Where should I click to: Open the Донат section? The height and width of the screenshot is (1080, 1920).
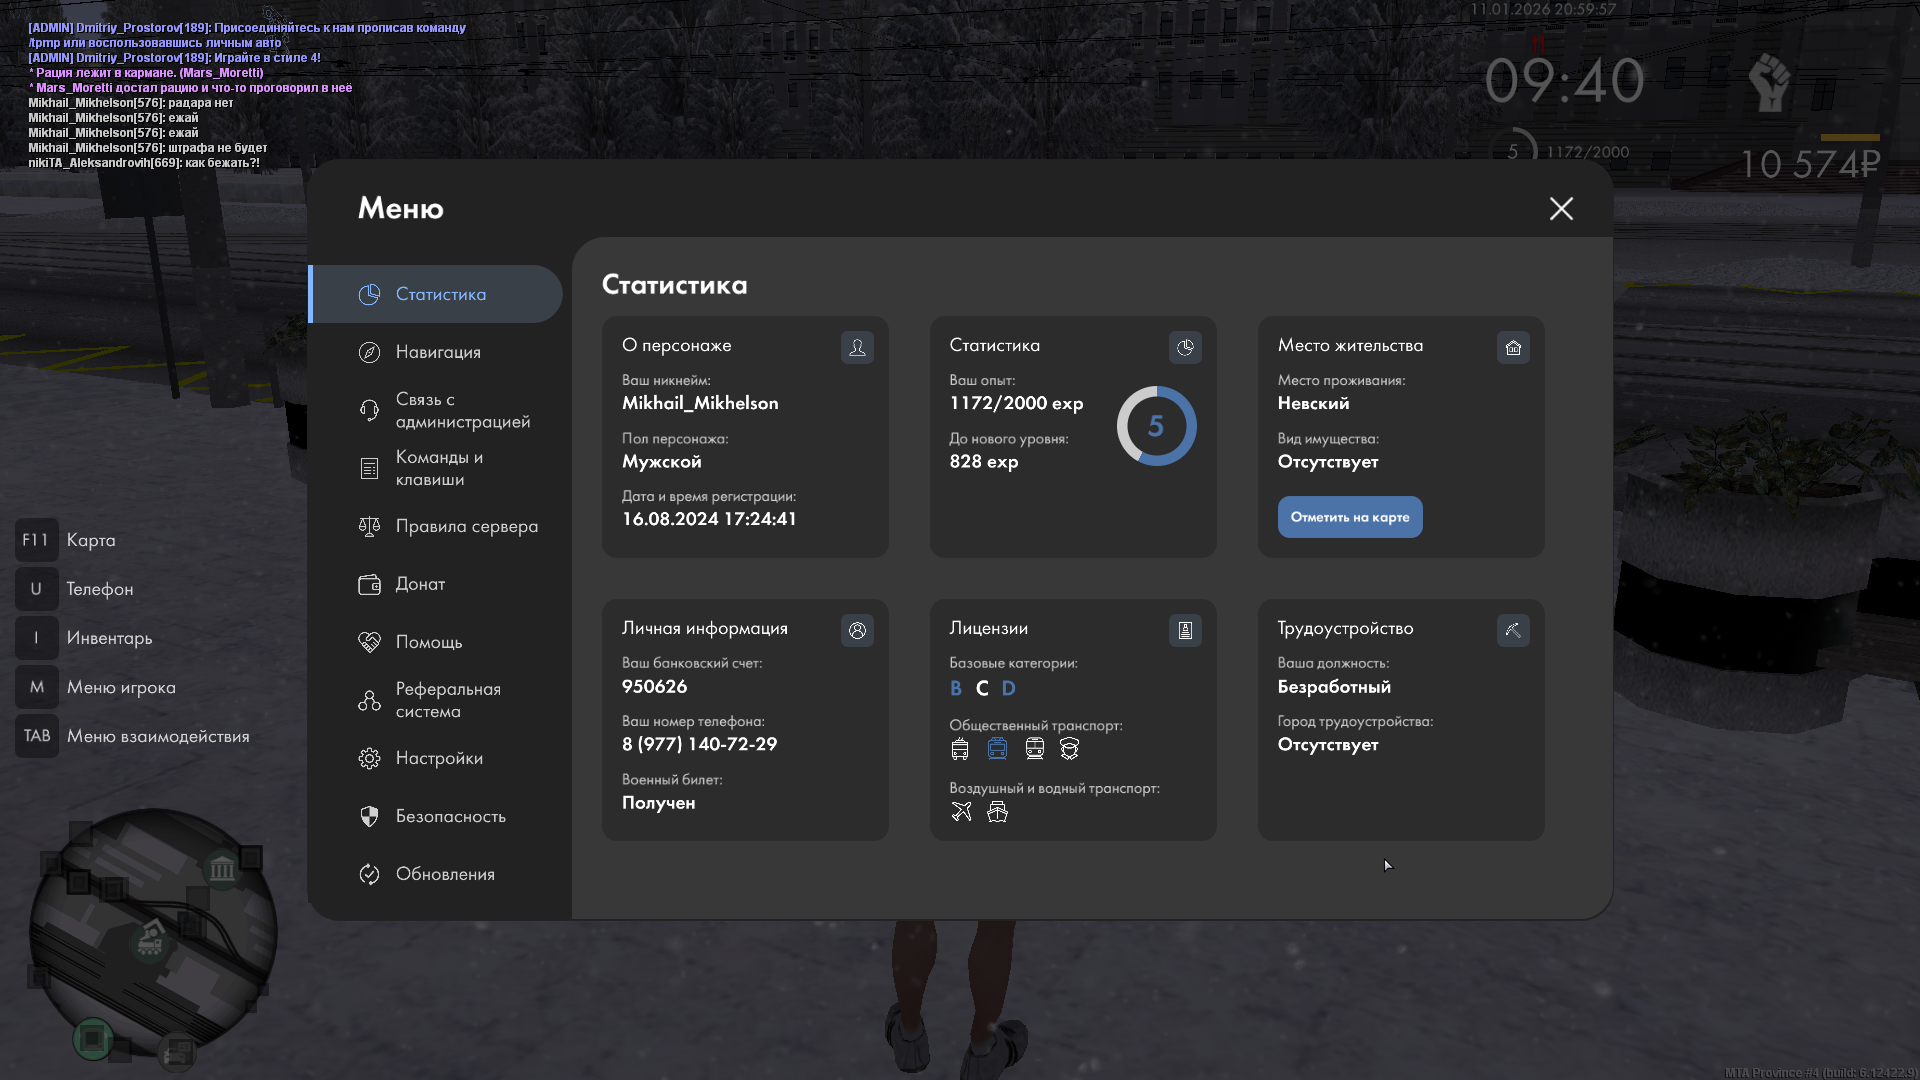420,584
